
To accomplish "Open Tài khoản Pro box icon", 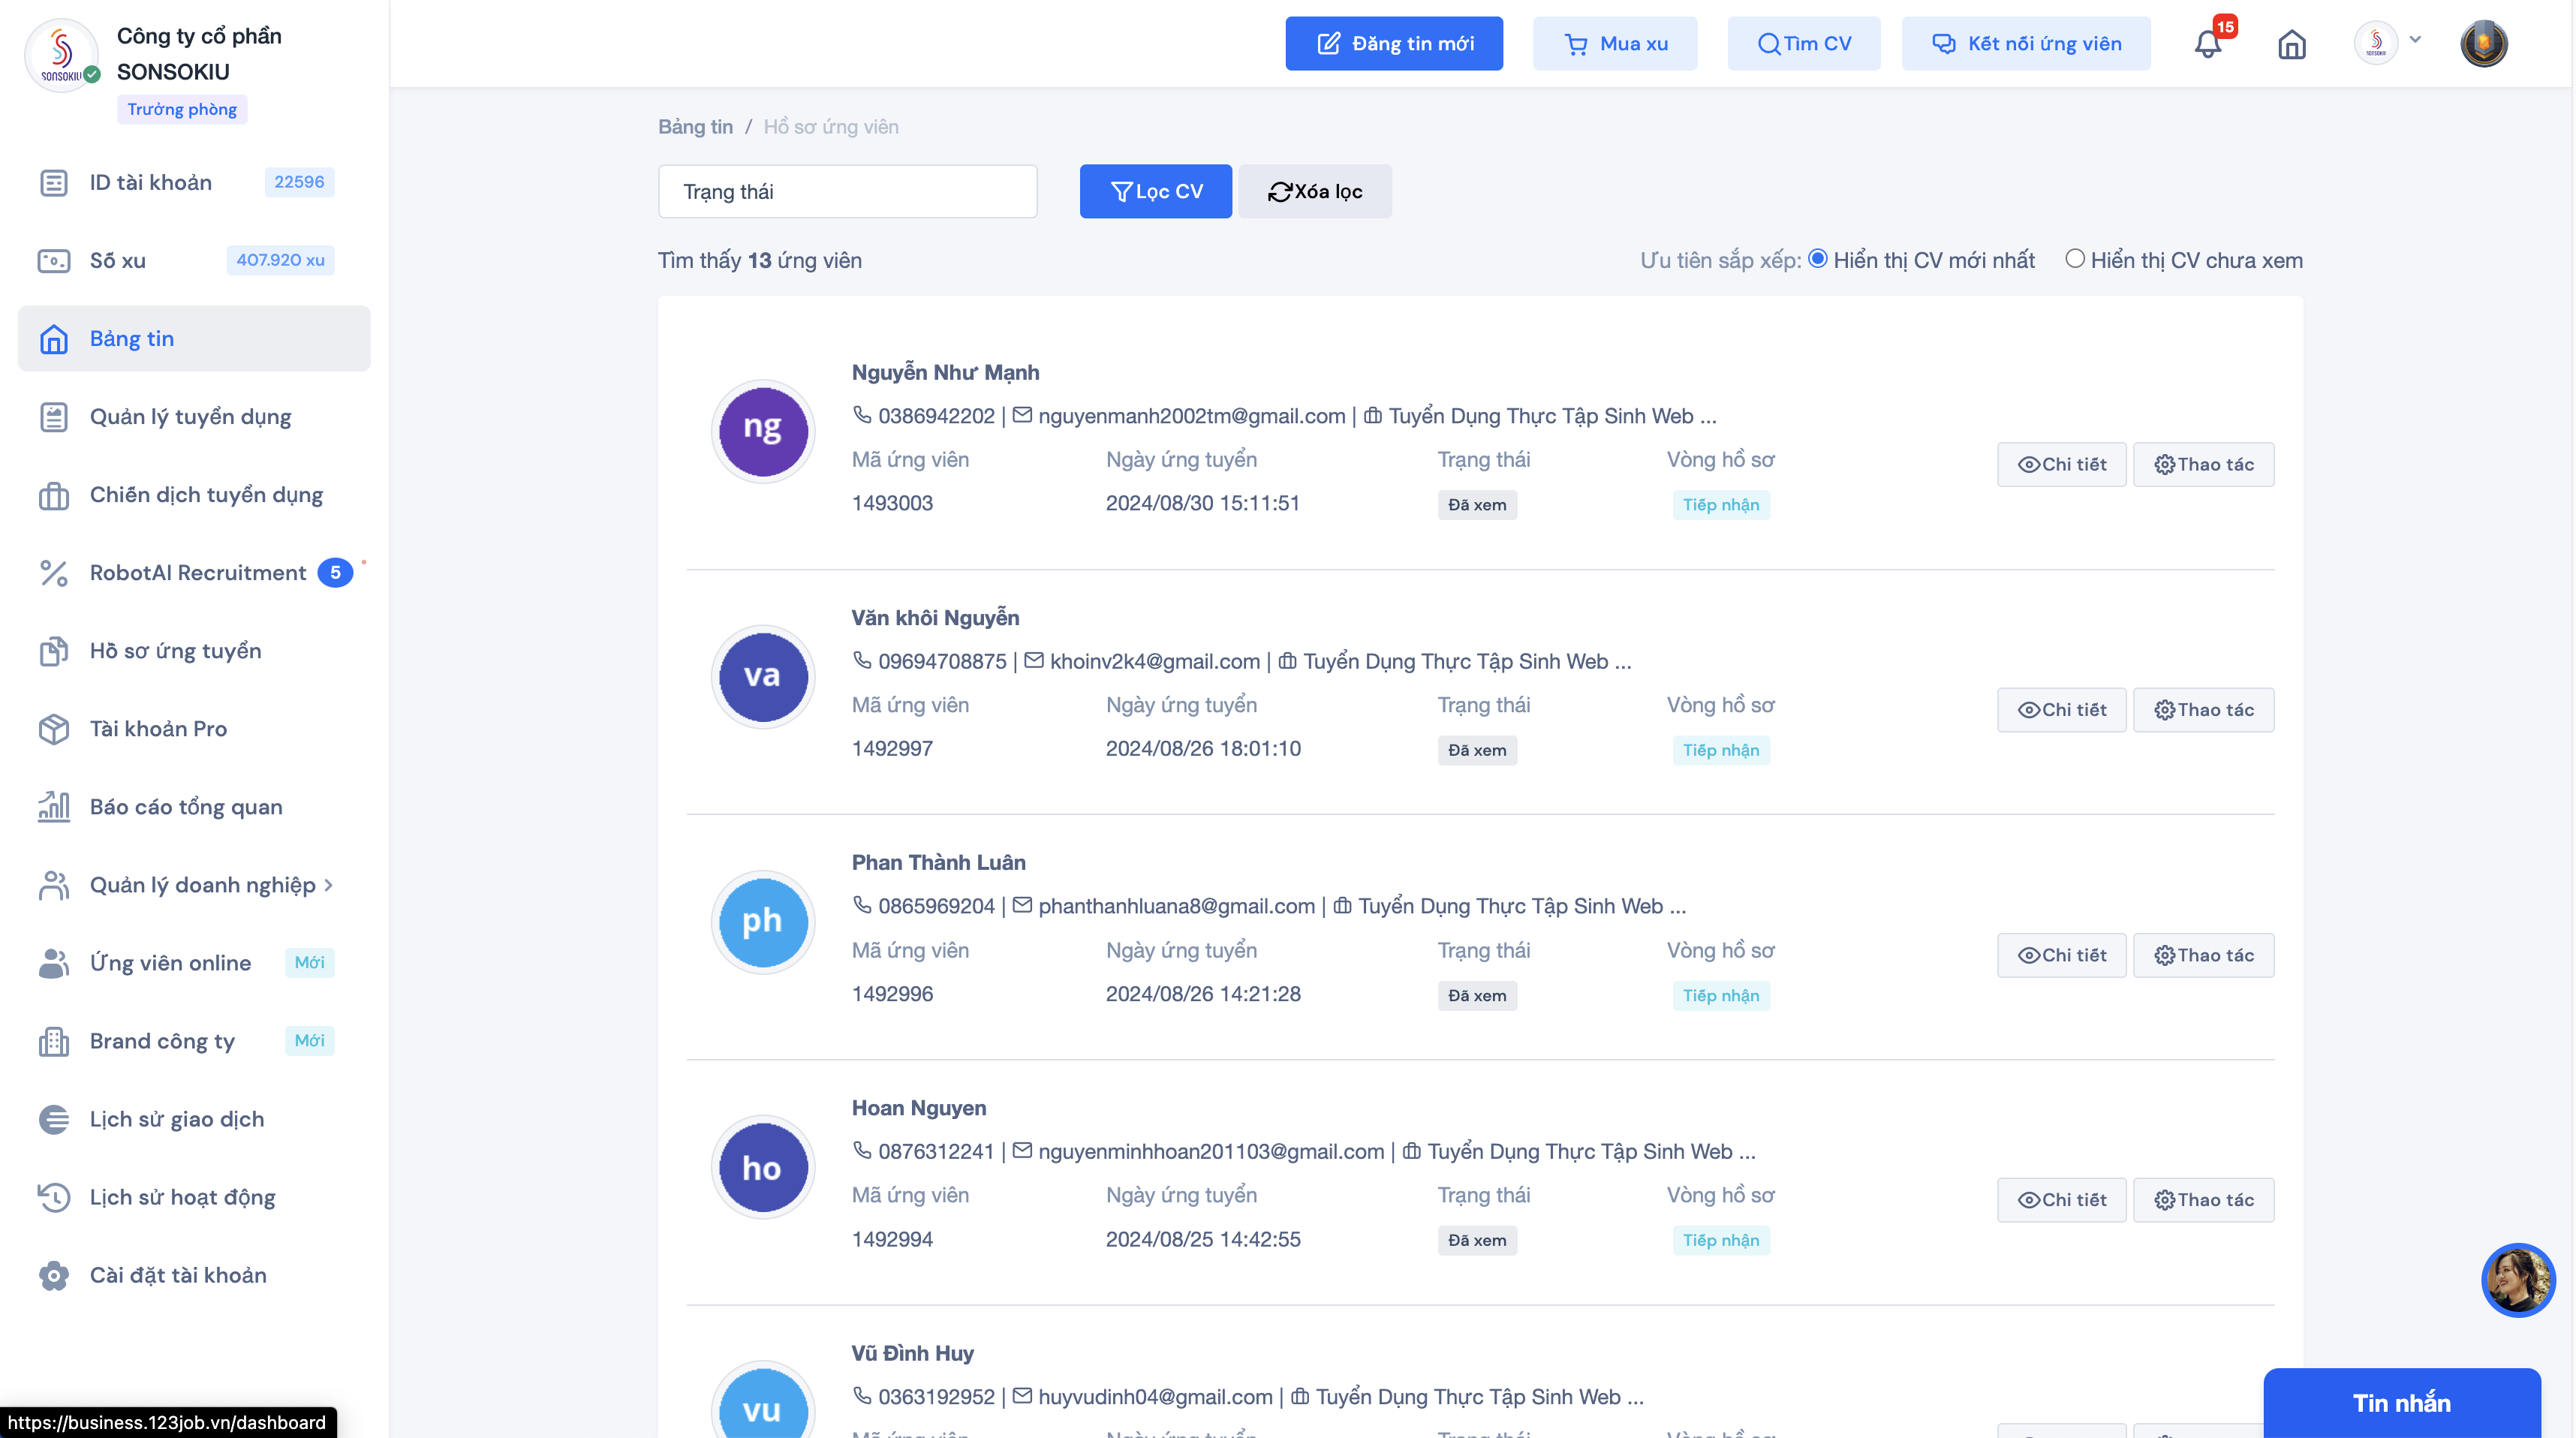I will (x=54, y=728).
